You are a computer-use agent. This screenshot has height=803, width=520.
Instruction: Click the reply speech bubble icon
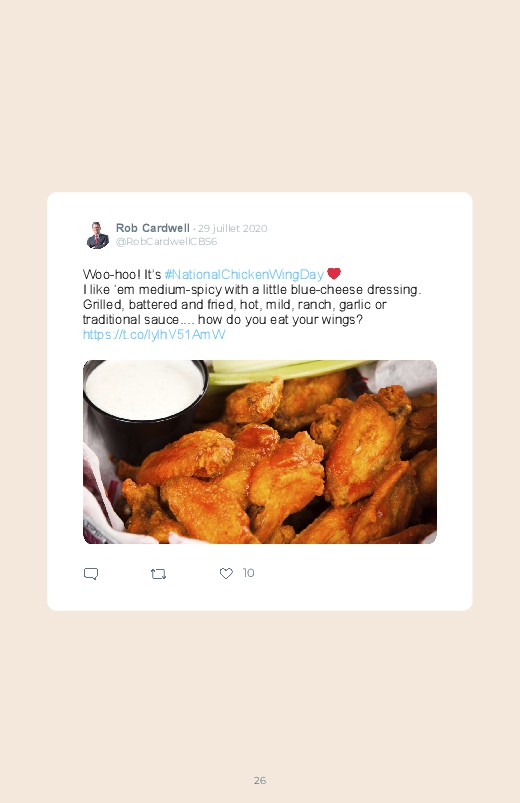click(91, 574)
